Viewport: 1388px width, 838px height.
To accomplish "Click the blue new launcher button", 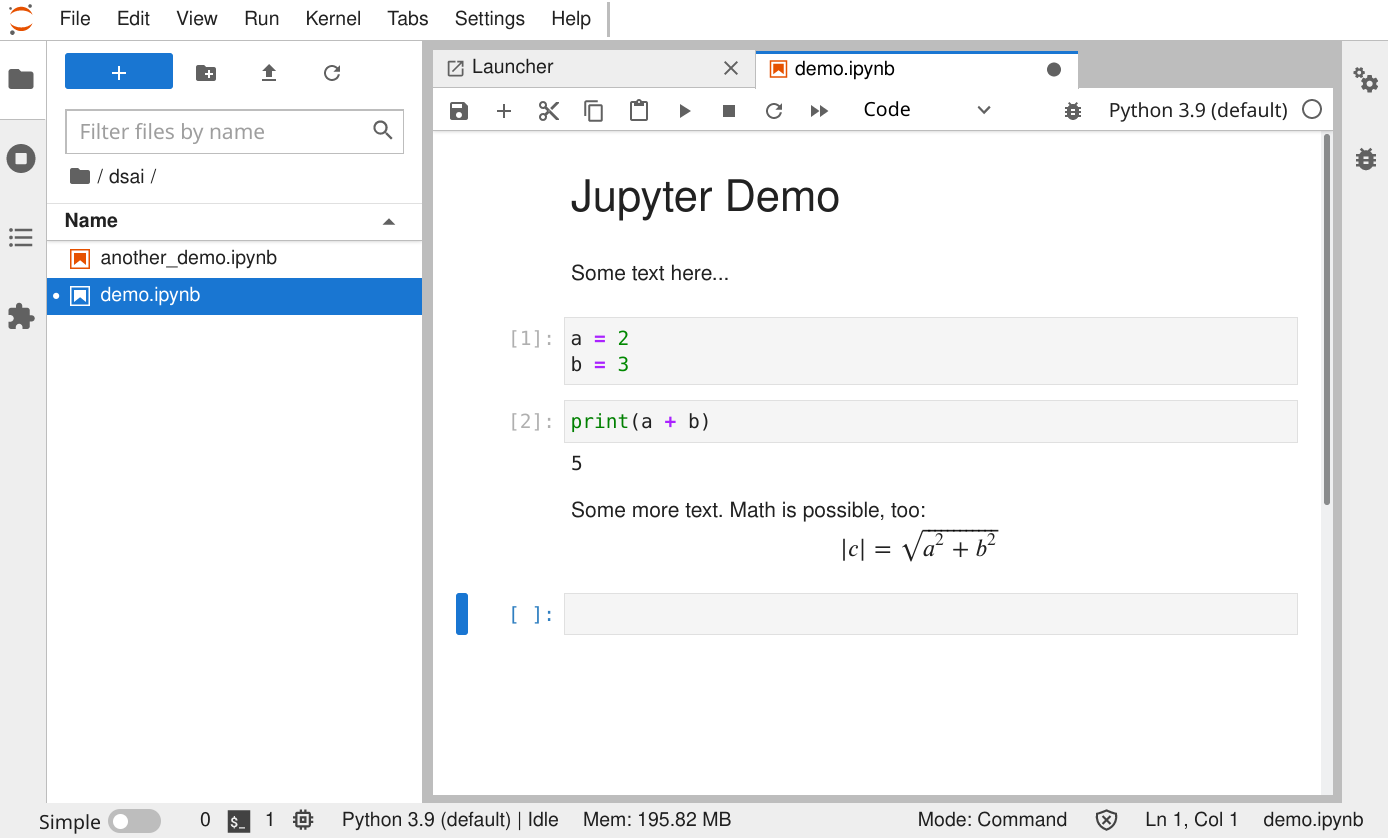I will pyautogui.click(x=118, y=71).
